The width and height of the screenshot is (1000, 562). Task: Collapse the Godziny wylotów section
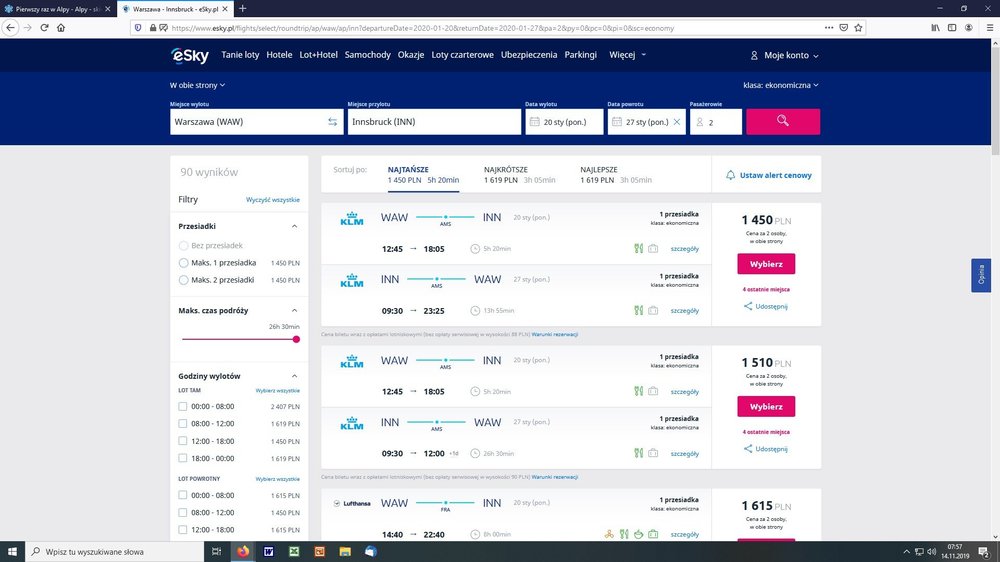(x=294, y=376)
